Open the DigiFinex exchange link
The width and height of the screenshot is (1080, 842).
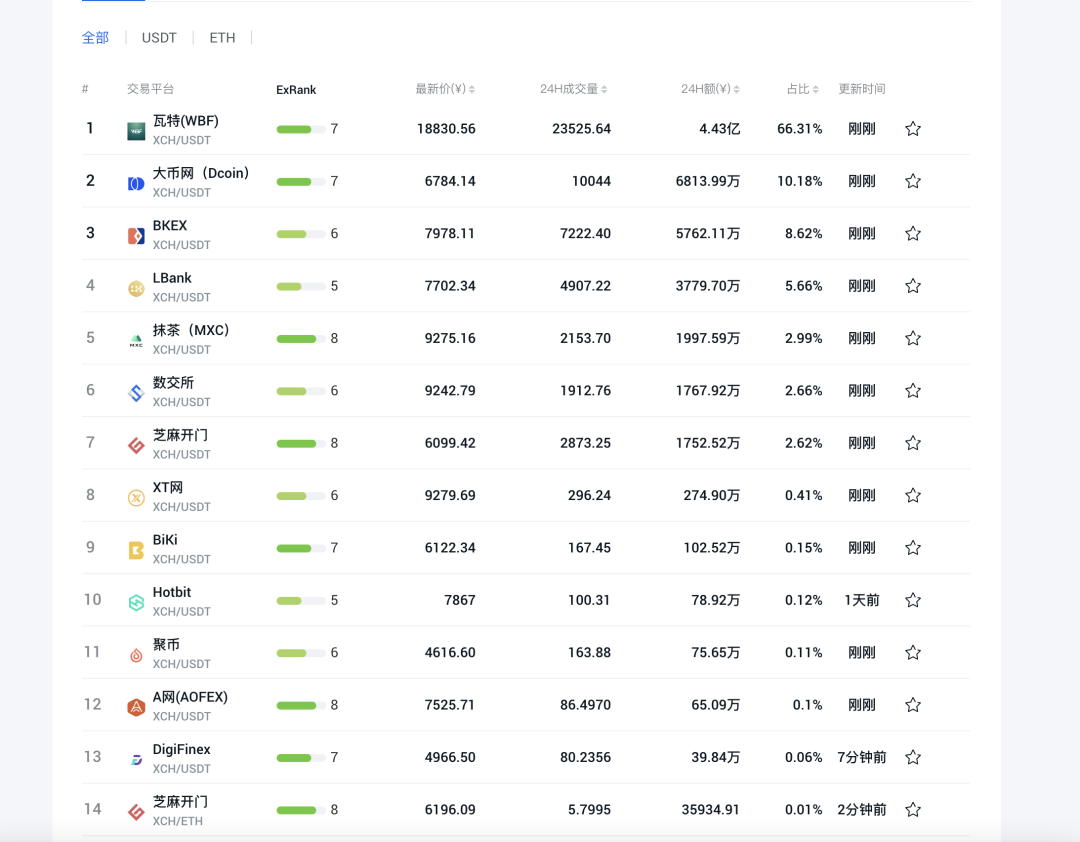pyautogui.click(x=182, y=750)
